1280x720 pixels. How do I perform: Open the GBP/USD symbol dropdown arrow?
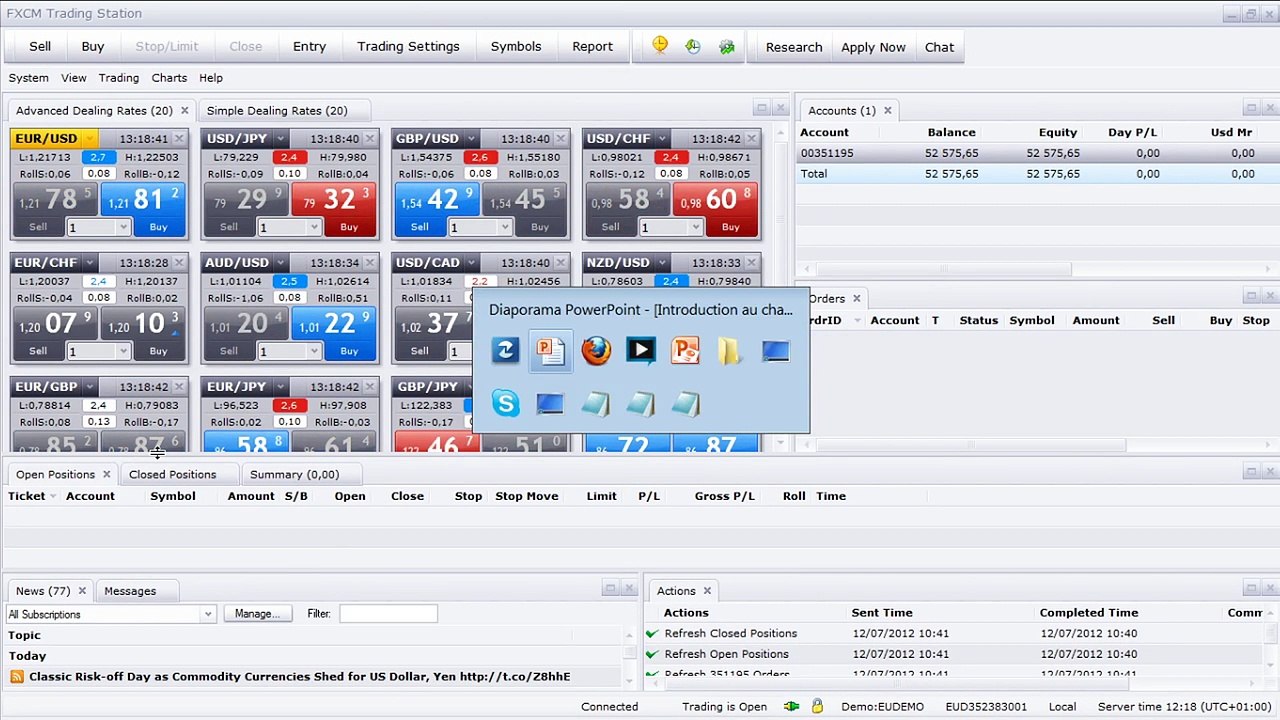[472, 139]
